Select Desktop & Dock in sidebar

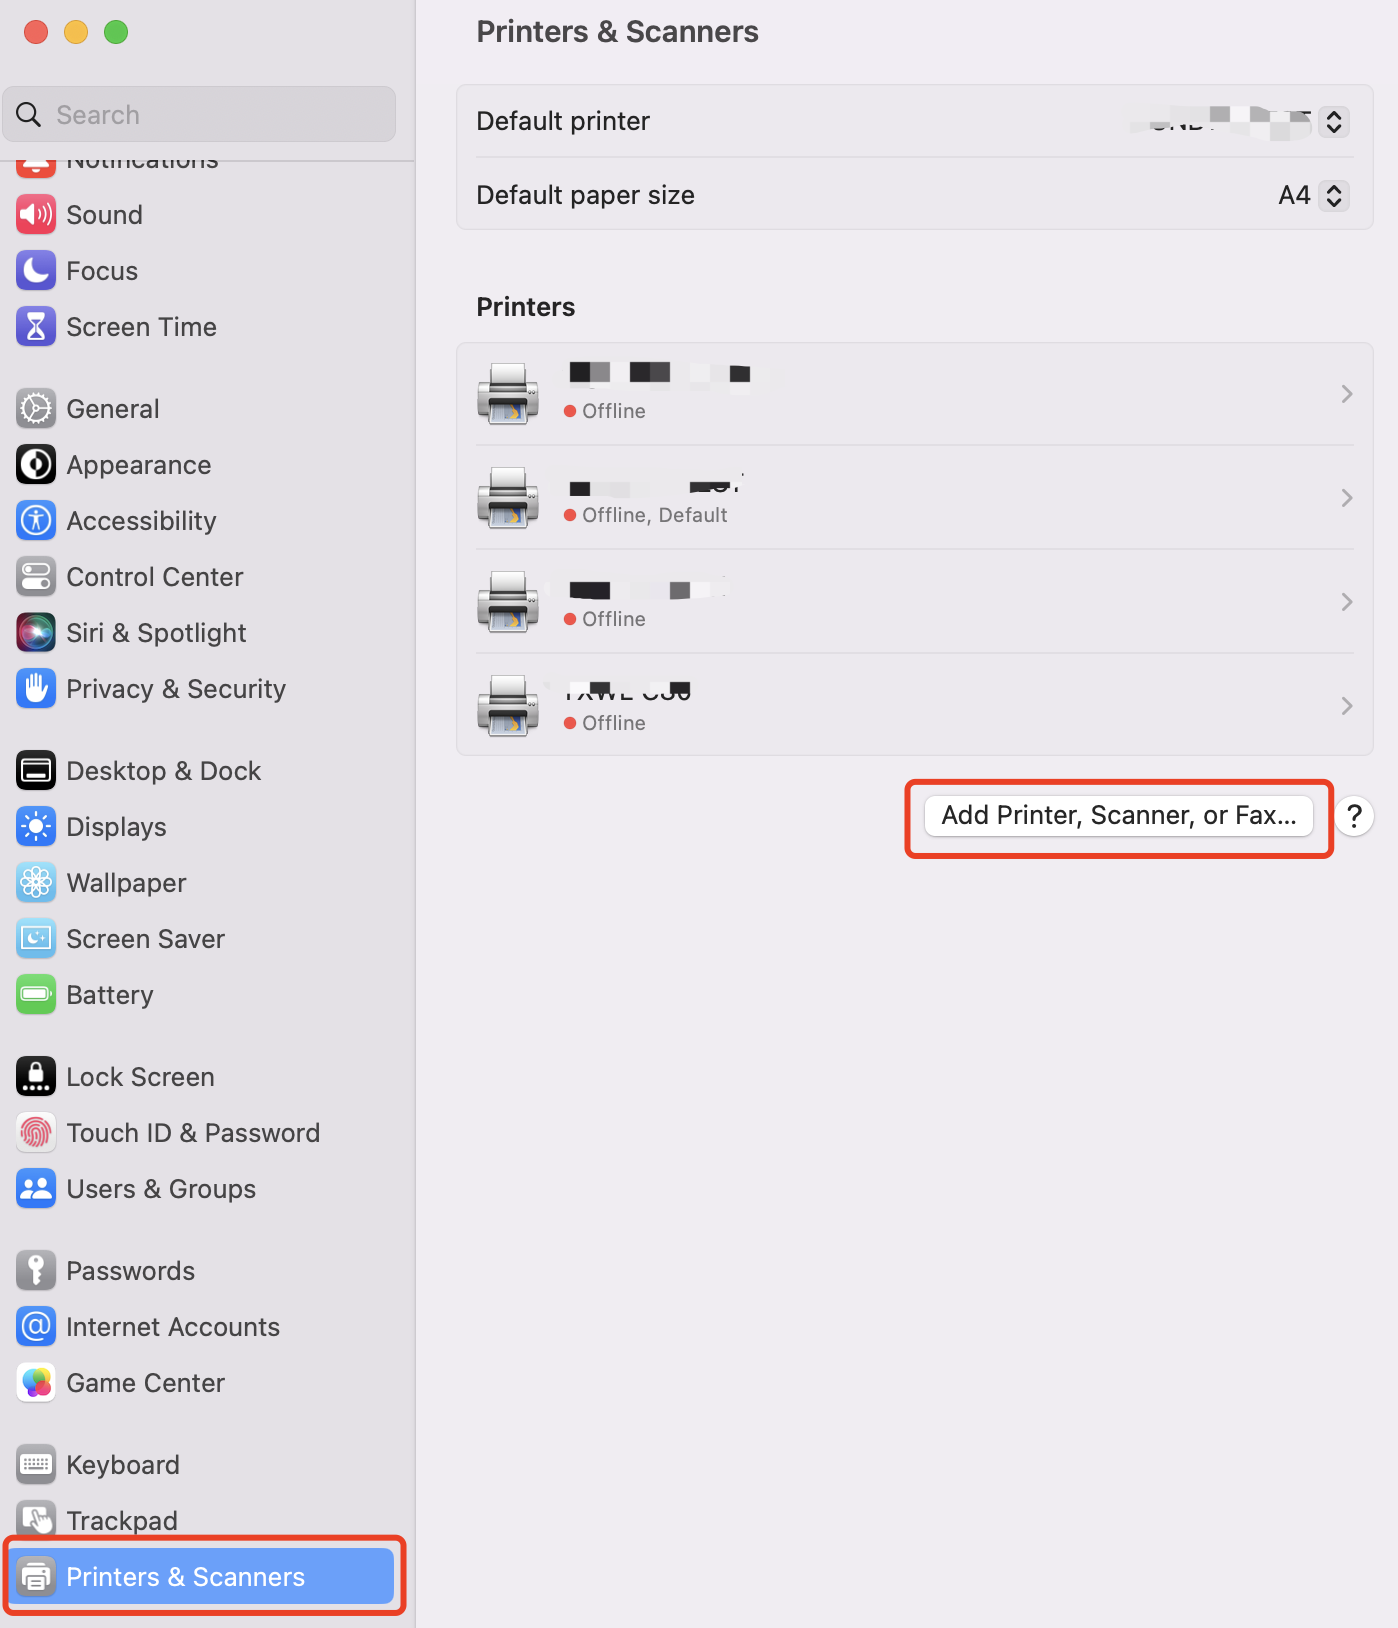coord(200,771)
